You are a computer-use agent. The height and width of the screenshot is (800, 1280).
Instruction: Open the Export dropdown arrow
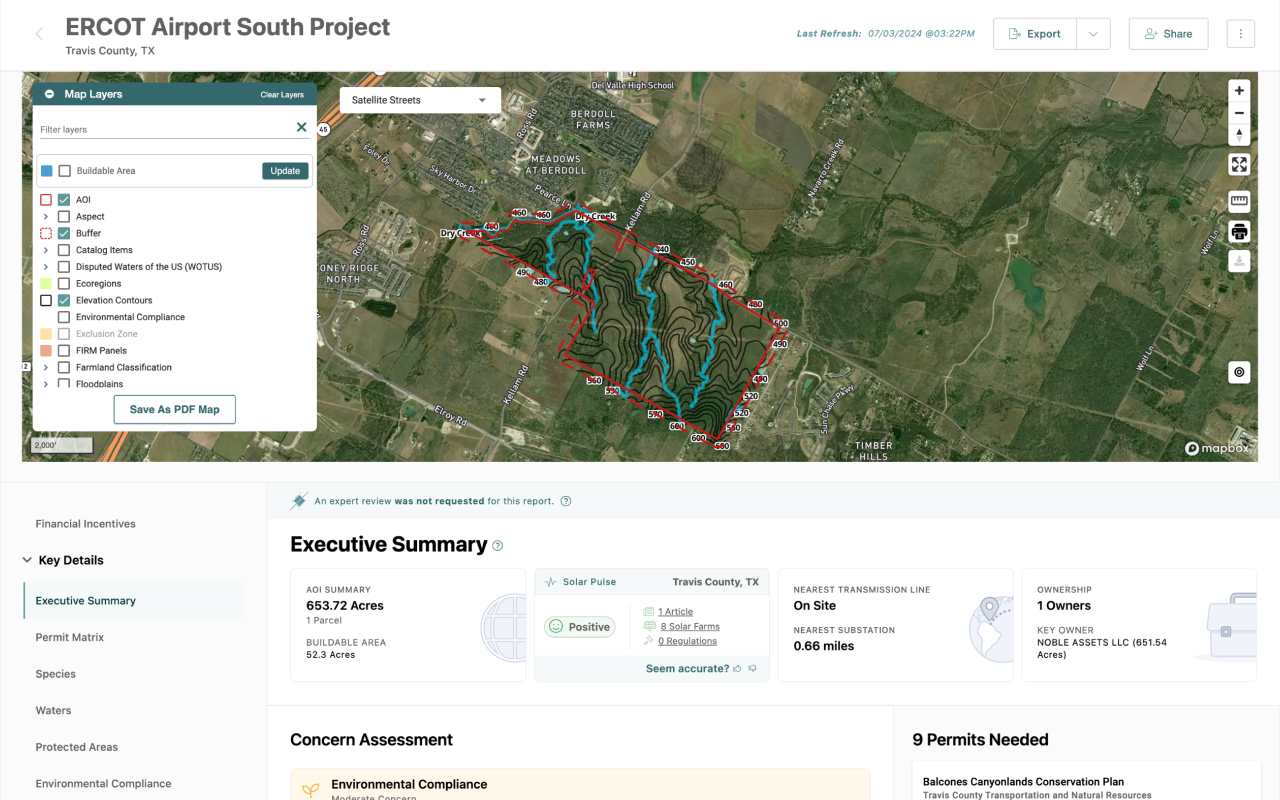tap(1094, 33)
